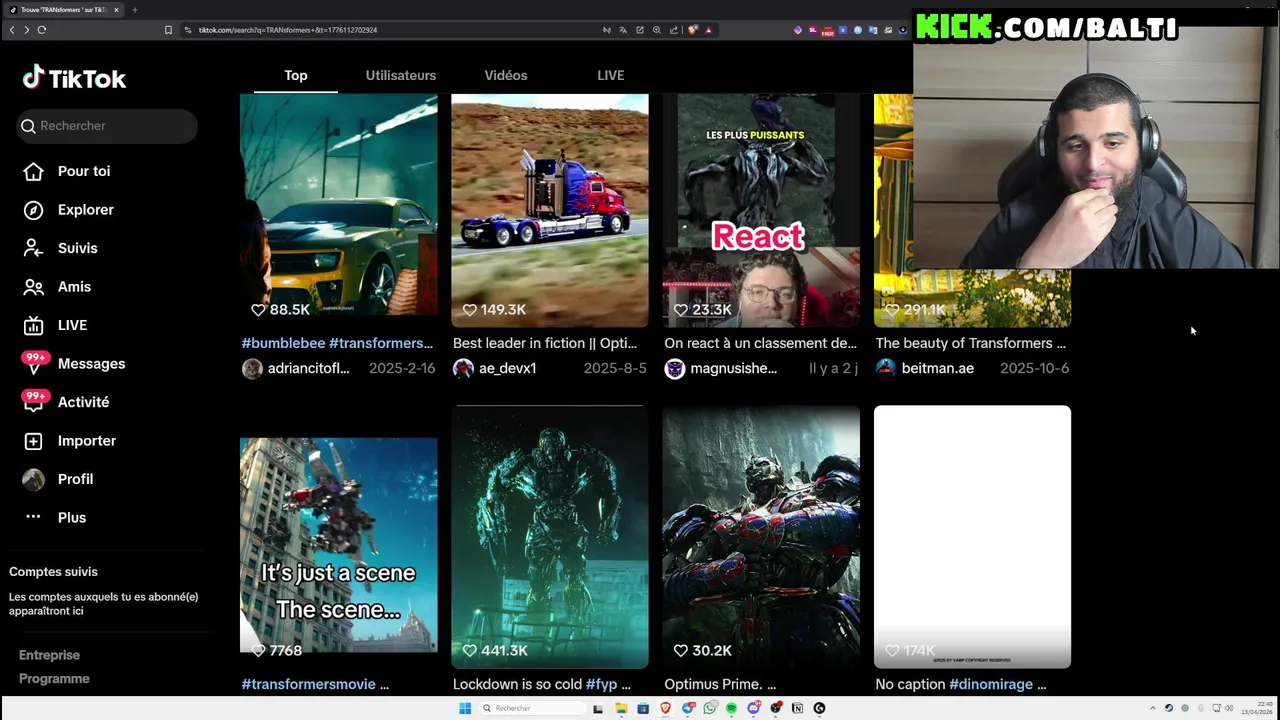Image resolution: width=1280 pixels, height=720 pixels.
Task: Open adriancitofl... user profile link
Action: click(308, 368)
